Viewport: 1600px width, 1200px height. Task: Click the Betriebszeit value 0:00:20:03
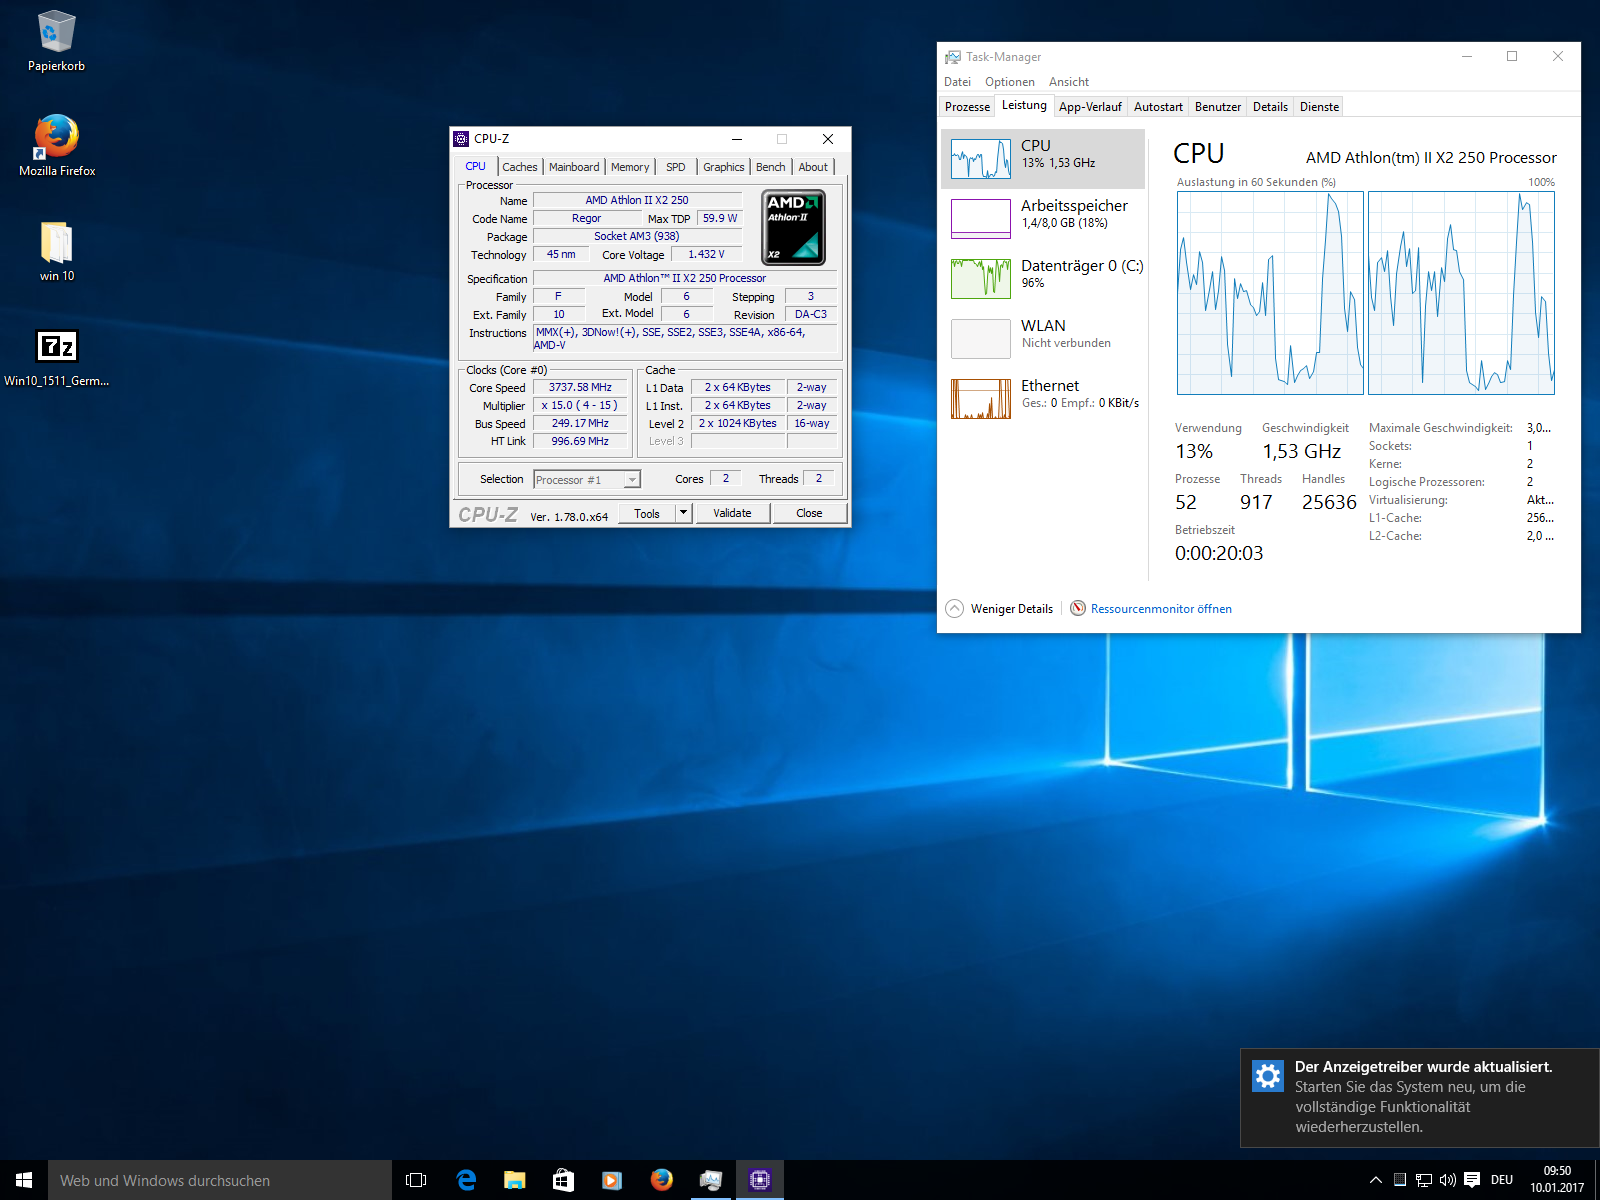1219,553
